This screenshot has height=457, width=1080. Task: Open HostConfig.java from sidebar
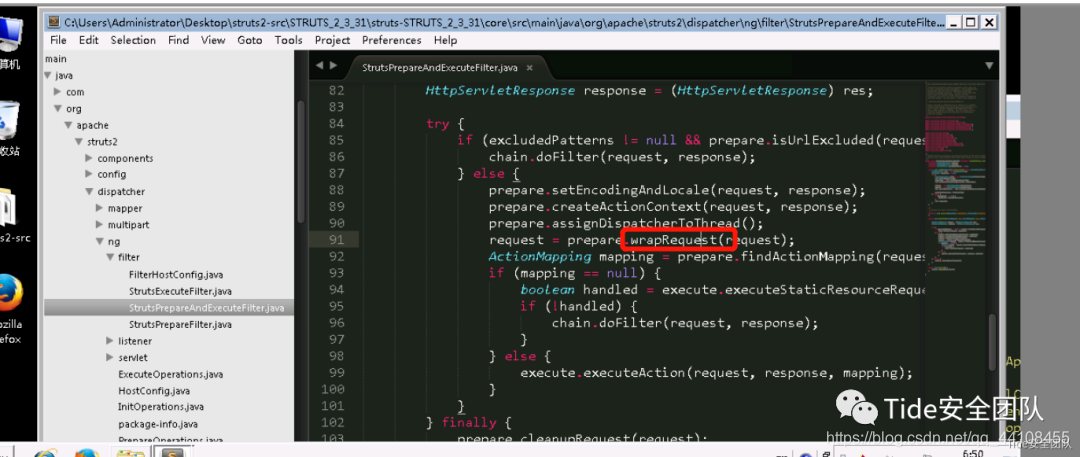(154, 391)
